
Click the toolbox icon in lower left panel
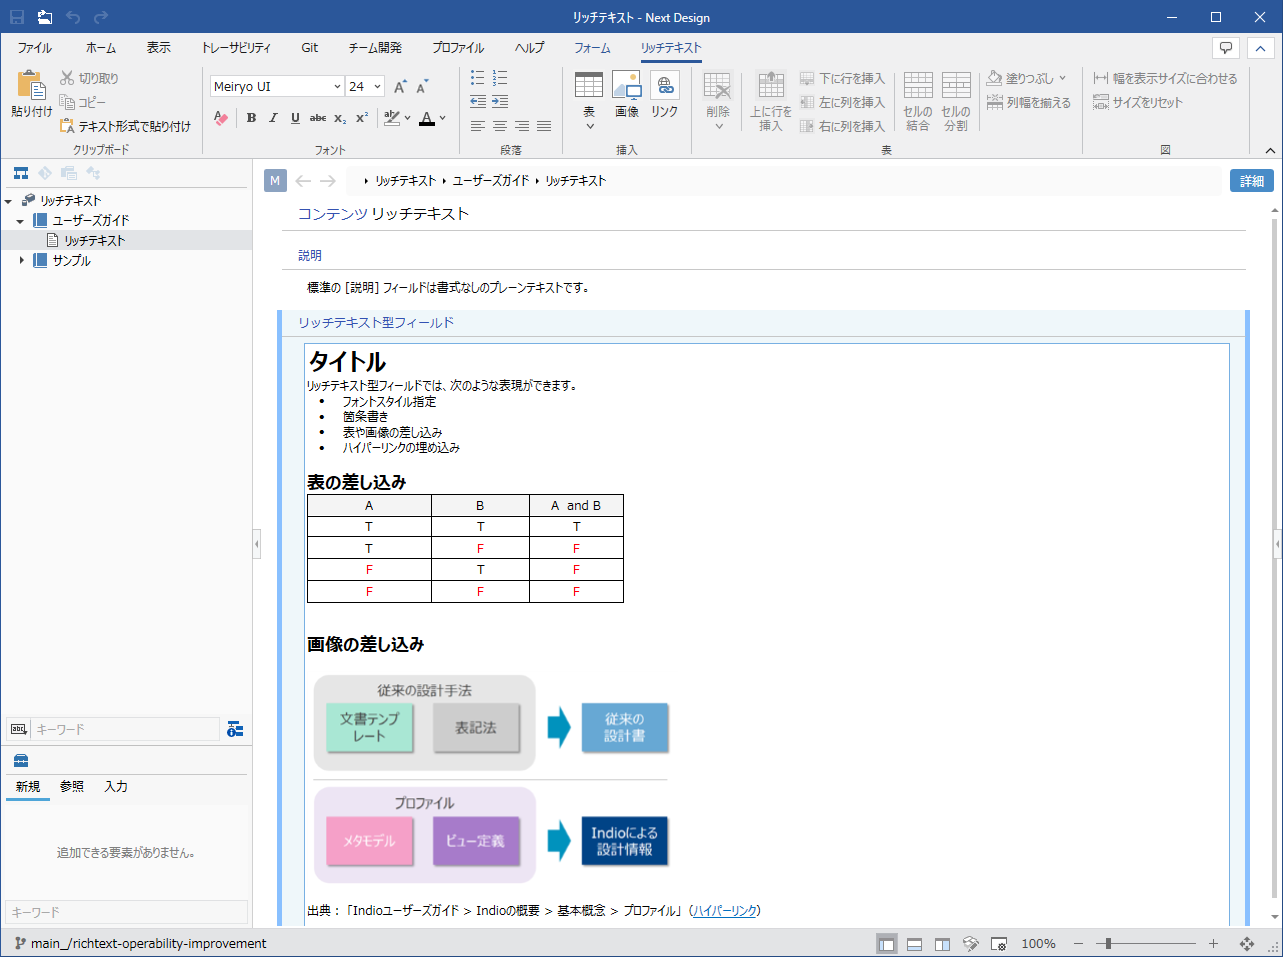[x=21, y=760]
